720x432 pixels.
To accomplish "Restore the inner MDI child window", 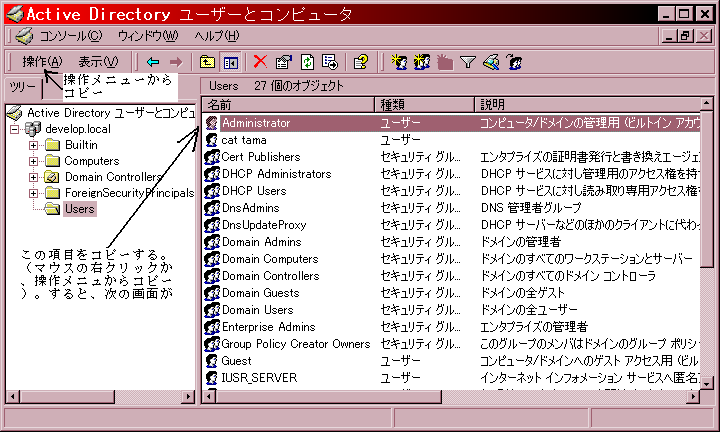I will (686, 36).
